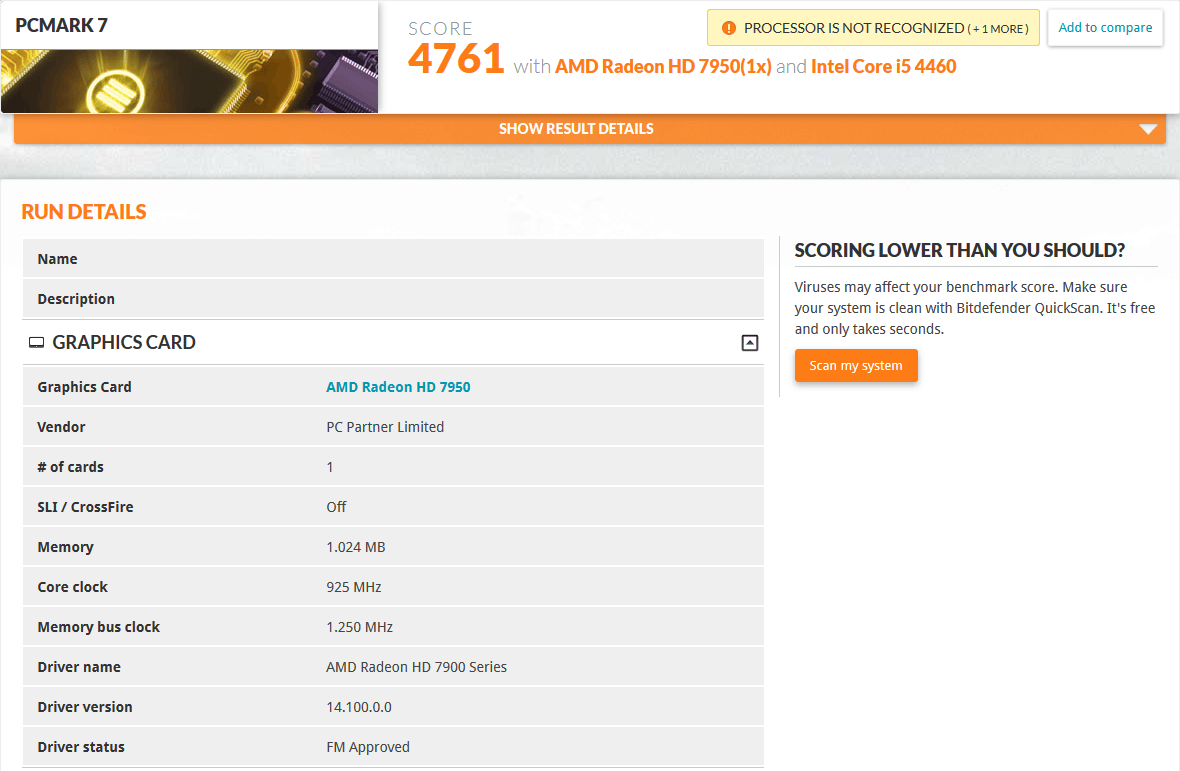Select the score value 4761

click(x=456, y=59)
